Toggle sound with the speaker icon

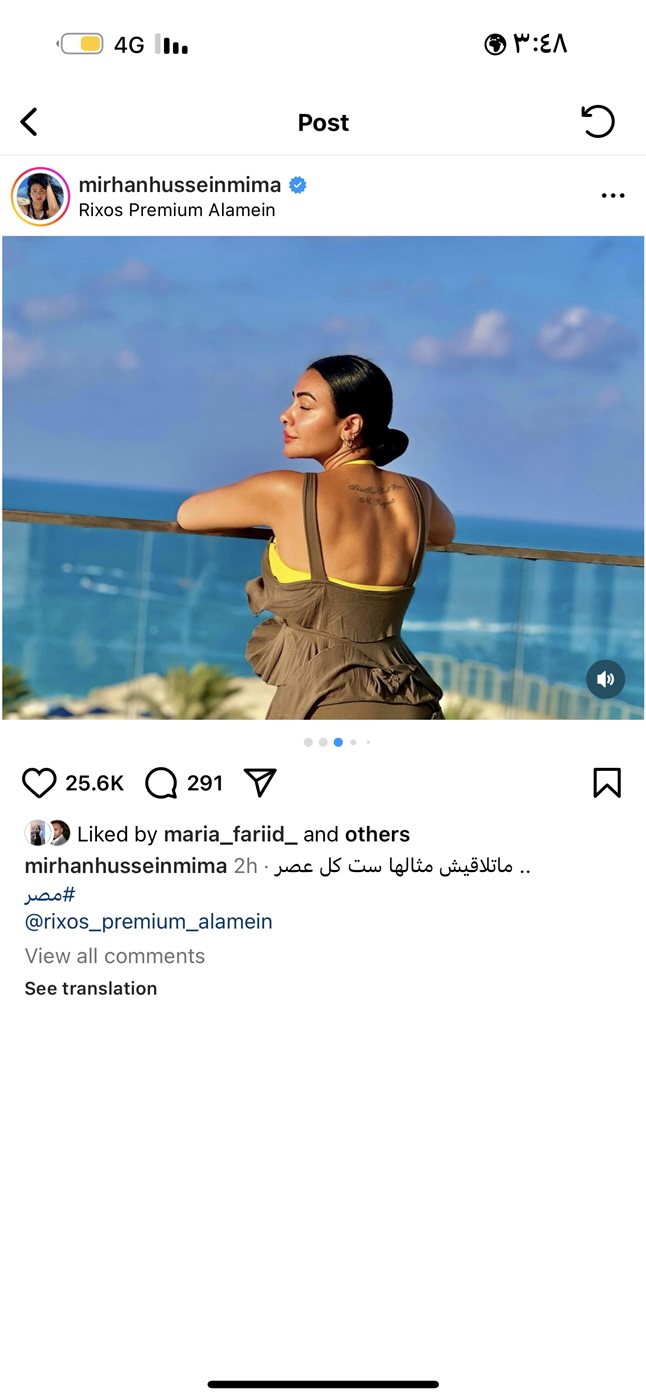click(605, 680)
